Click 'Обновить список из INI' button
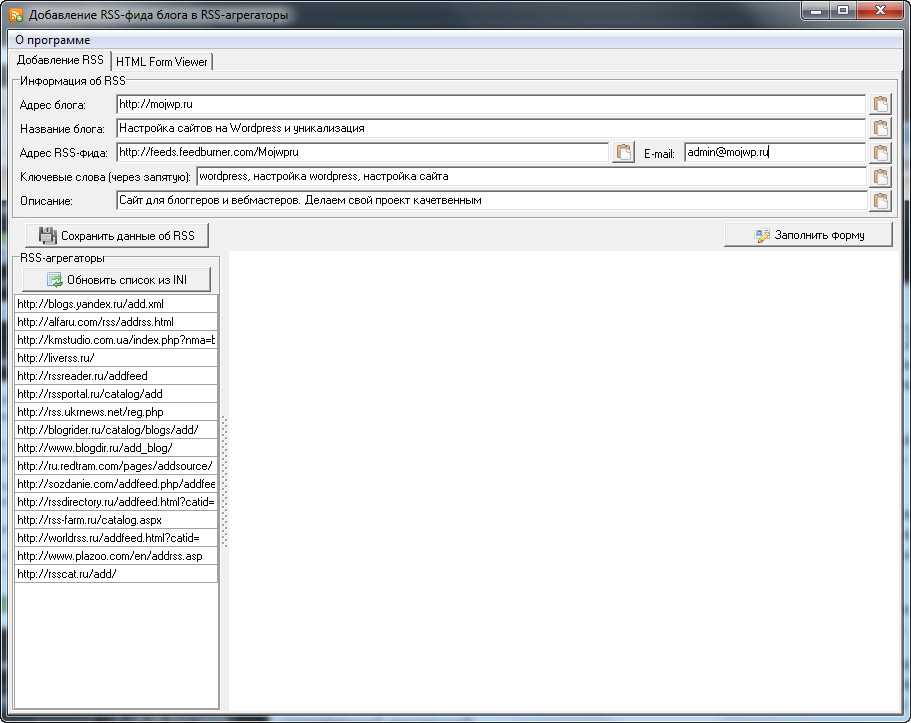The width and height of the screenshot is (911, 723). pos(117,280)
